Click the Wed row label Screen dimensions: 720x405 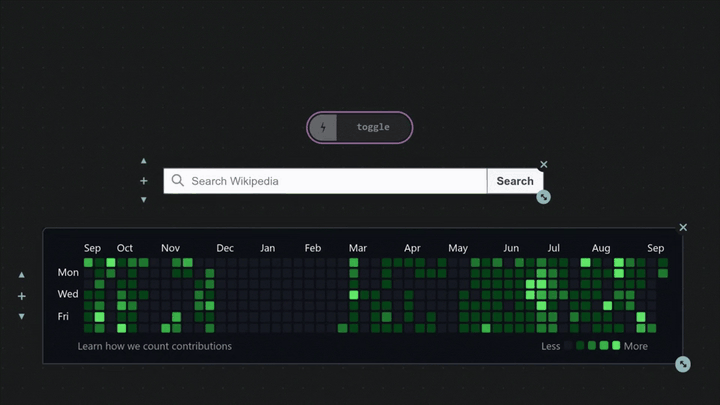(68, 294)
